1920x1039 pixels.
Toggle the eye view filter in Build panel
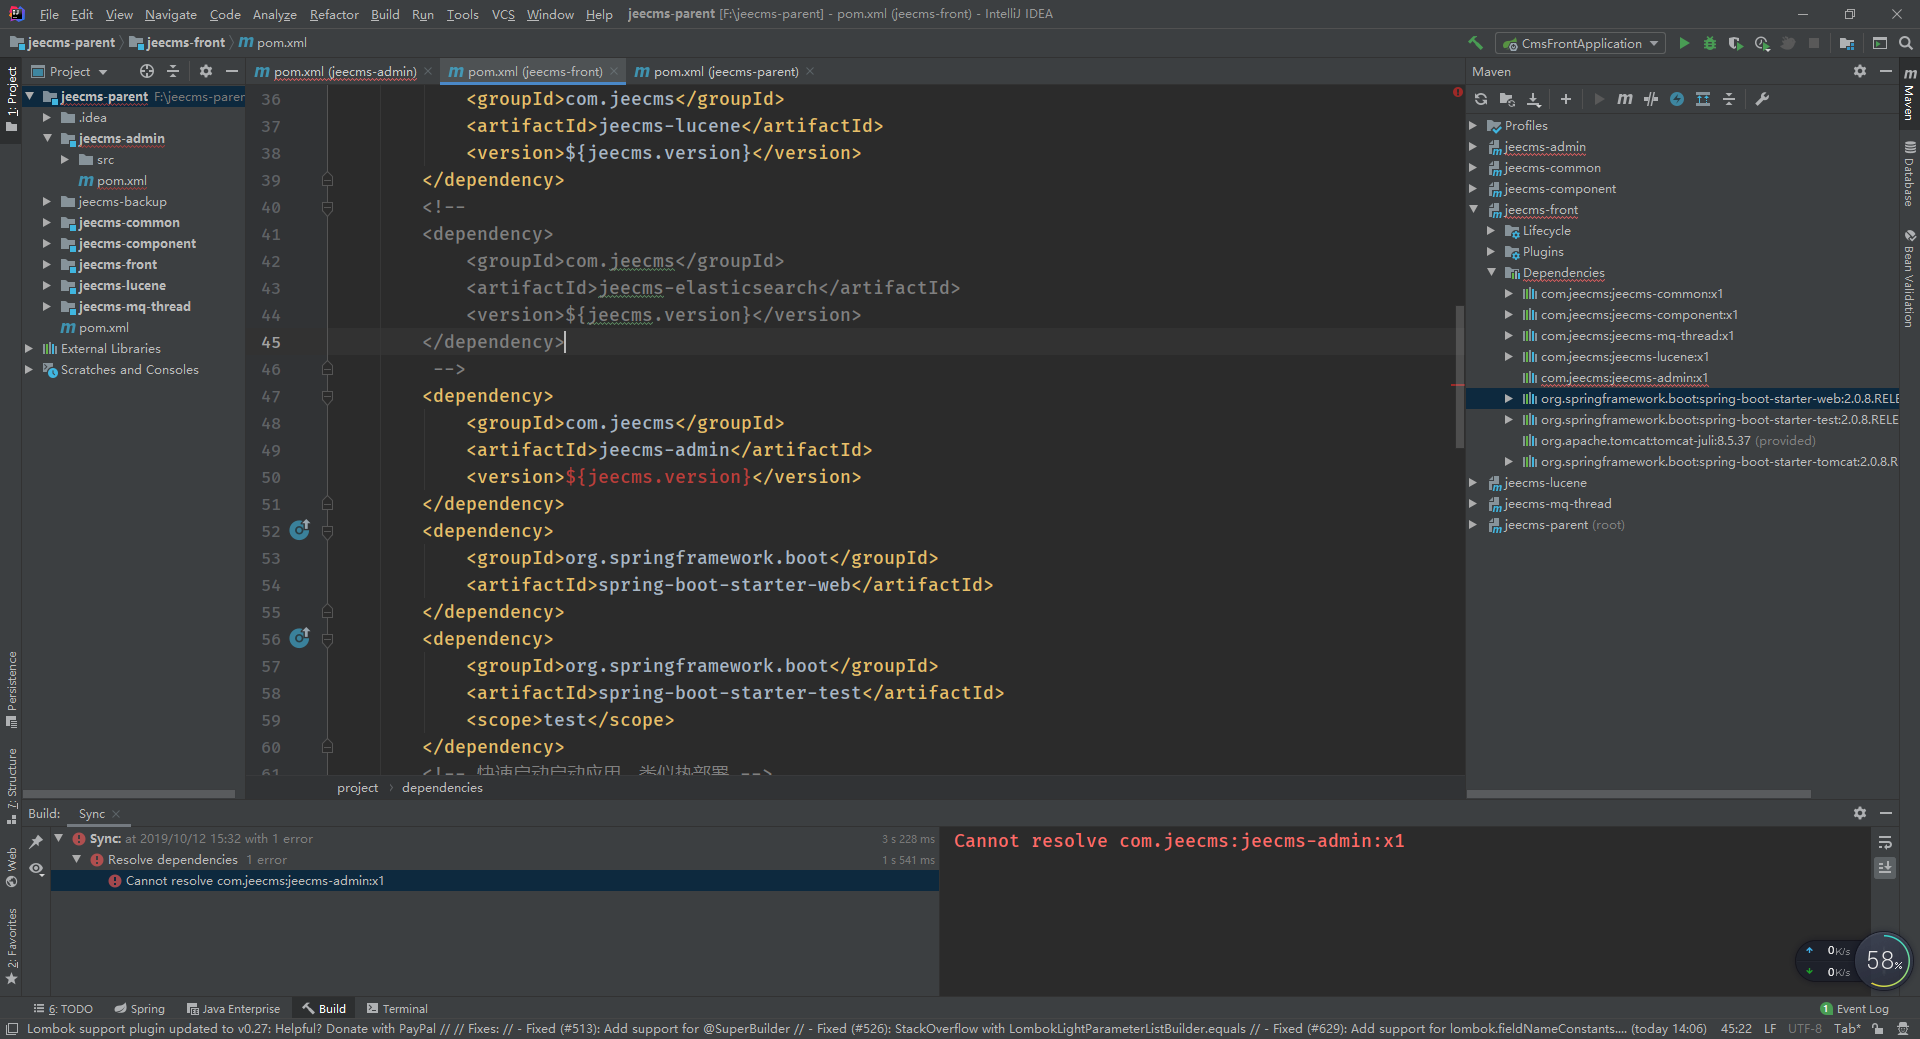[x=36, y=869]
